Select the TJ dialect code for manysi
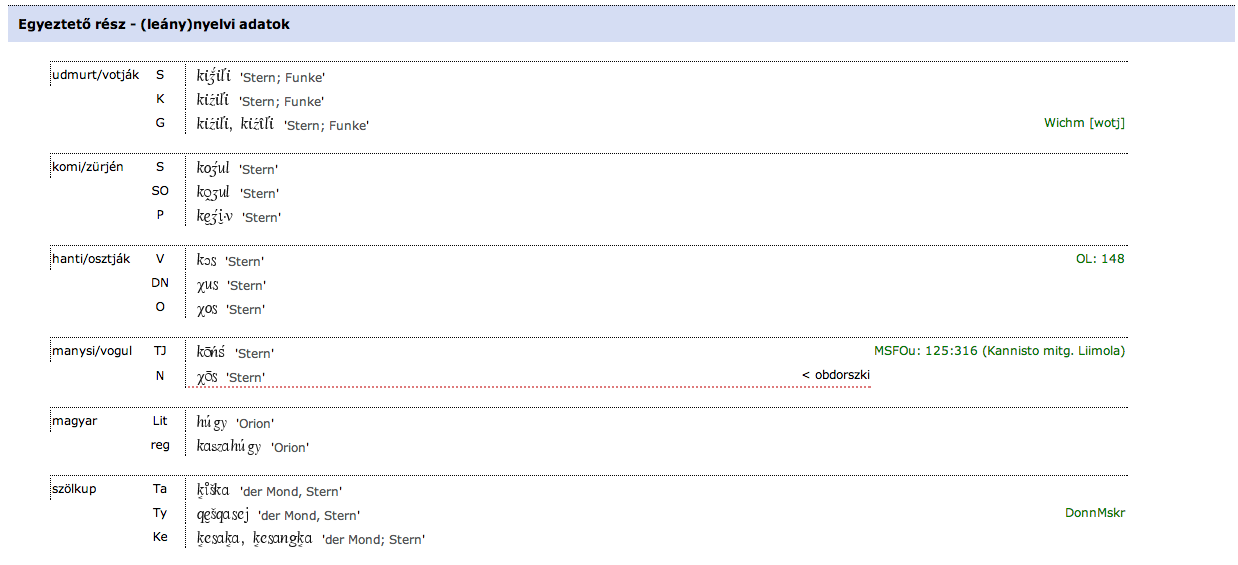The image size is (1238, 565). point(160,351)
